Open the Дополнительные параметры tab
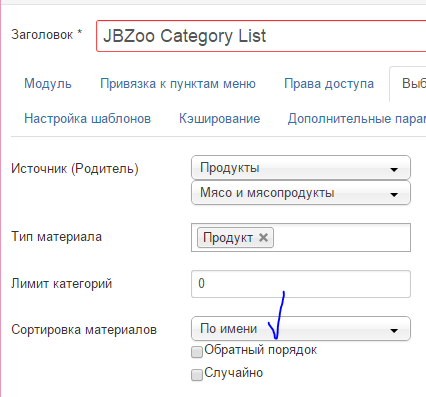 (357, 119)
